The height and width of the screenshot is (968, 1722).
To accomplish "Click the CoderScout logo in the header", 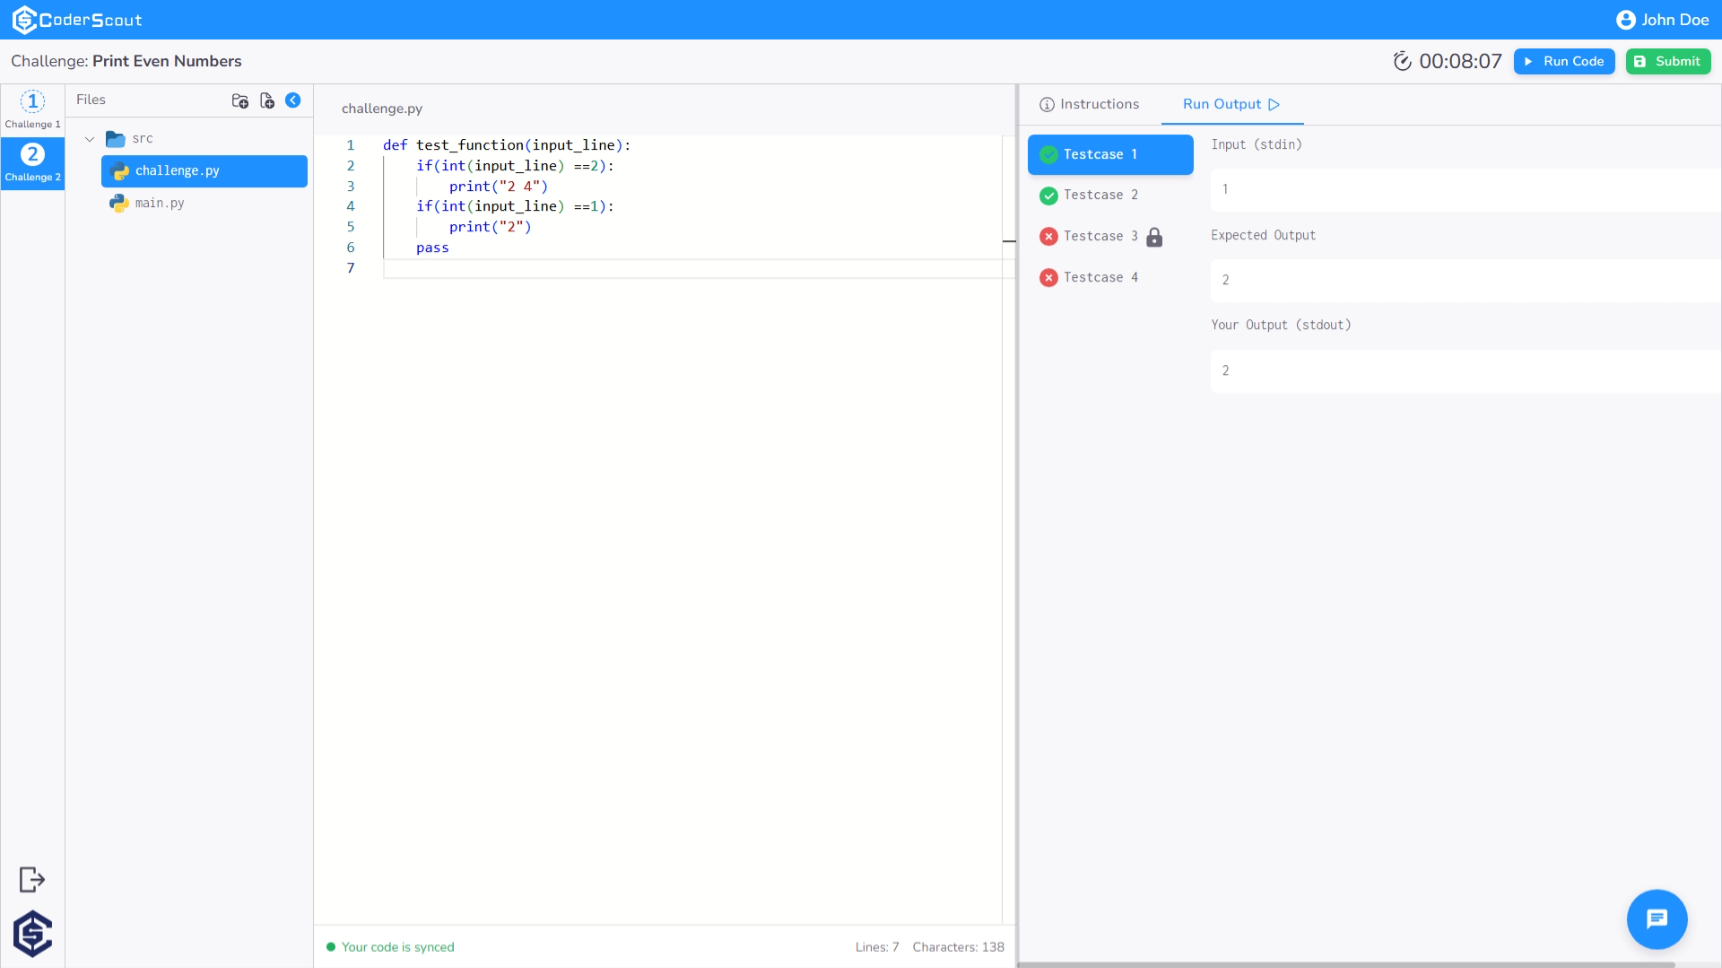I will [x=77, y=19].
